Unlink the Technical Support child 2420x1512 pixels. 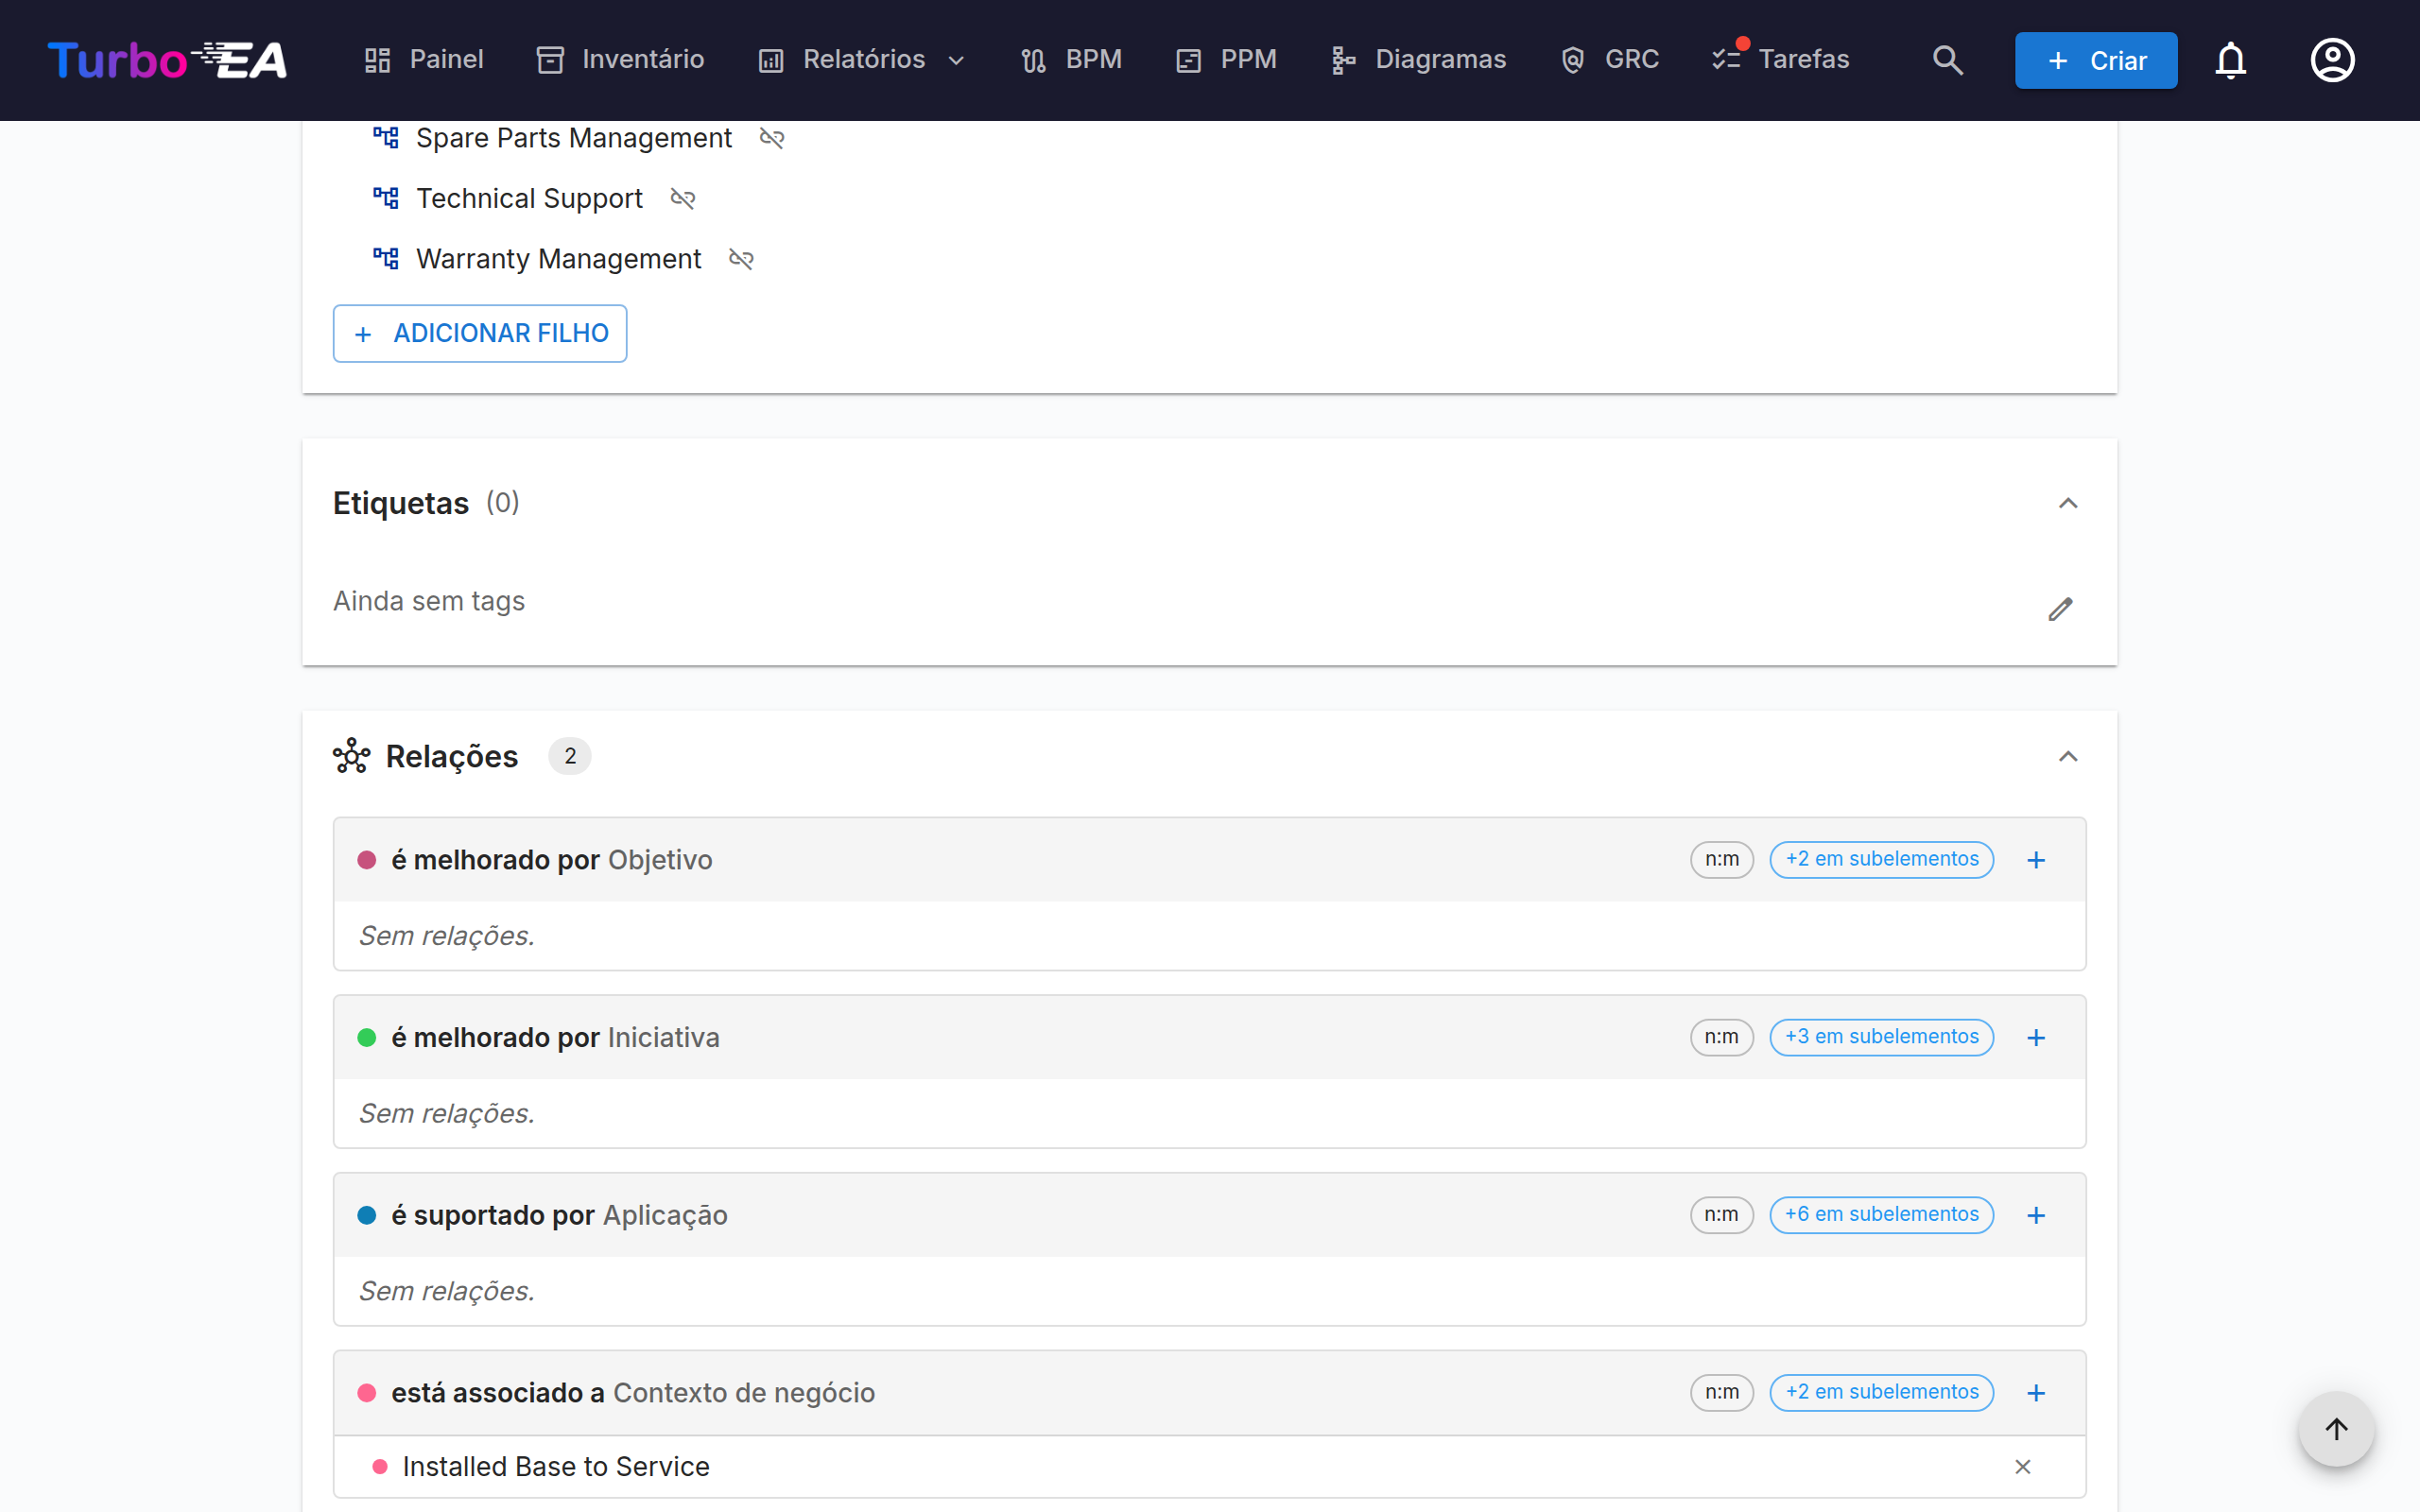point(682,199)
